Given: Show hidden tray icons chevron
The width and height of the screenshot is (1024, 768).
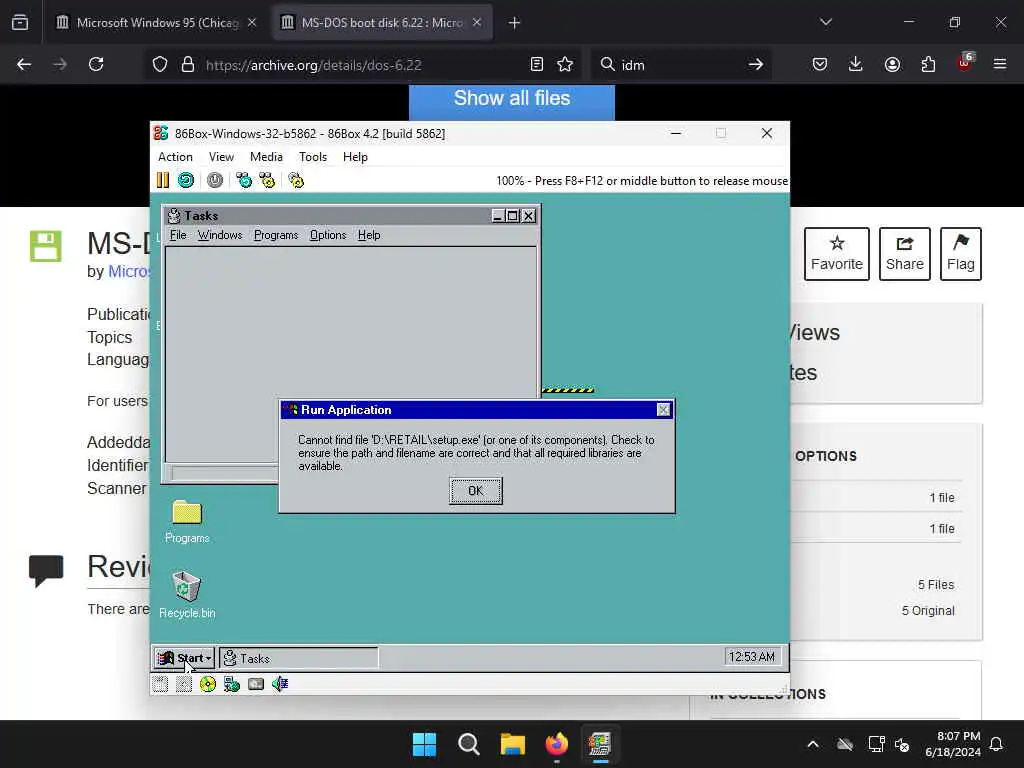Looking at the screenshot, I should pyautogui.click(x=813, y=744).
